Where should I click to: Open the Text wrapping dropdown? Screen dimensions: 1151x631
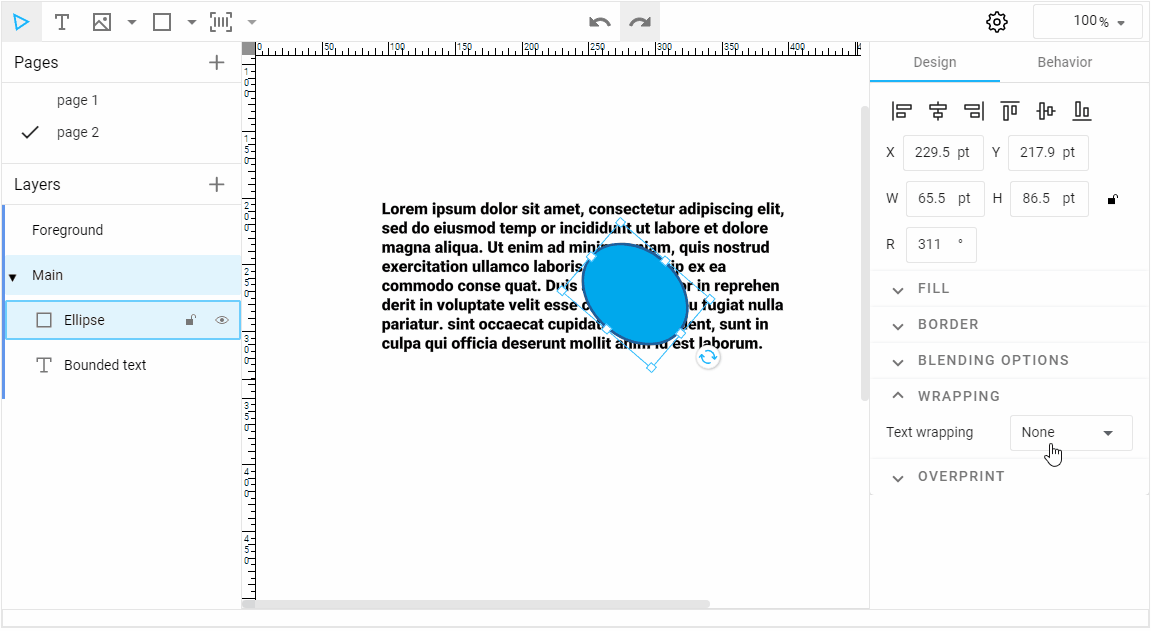point(1070,432)
